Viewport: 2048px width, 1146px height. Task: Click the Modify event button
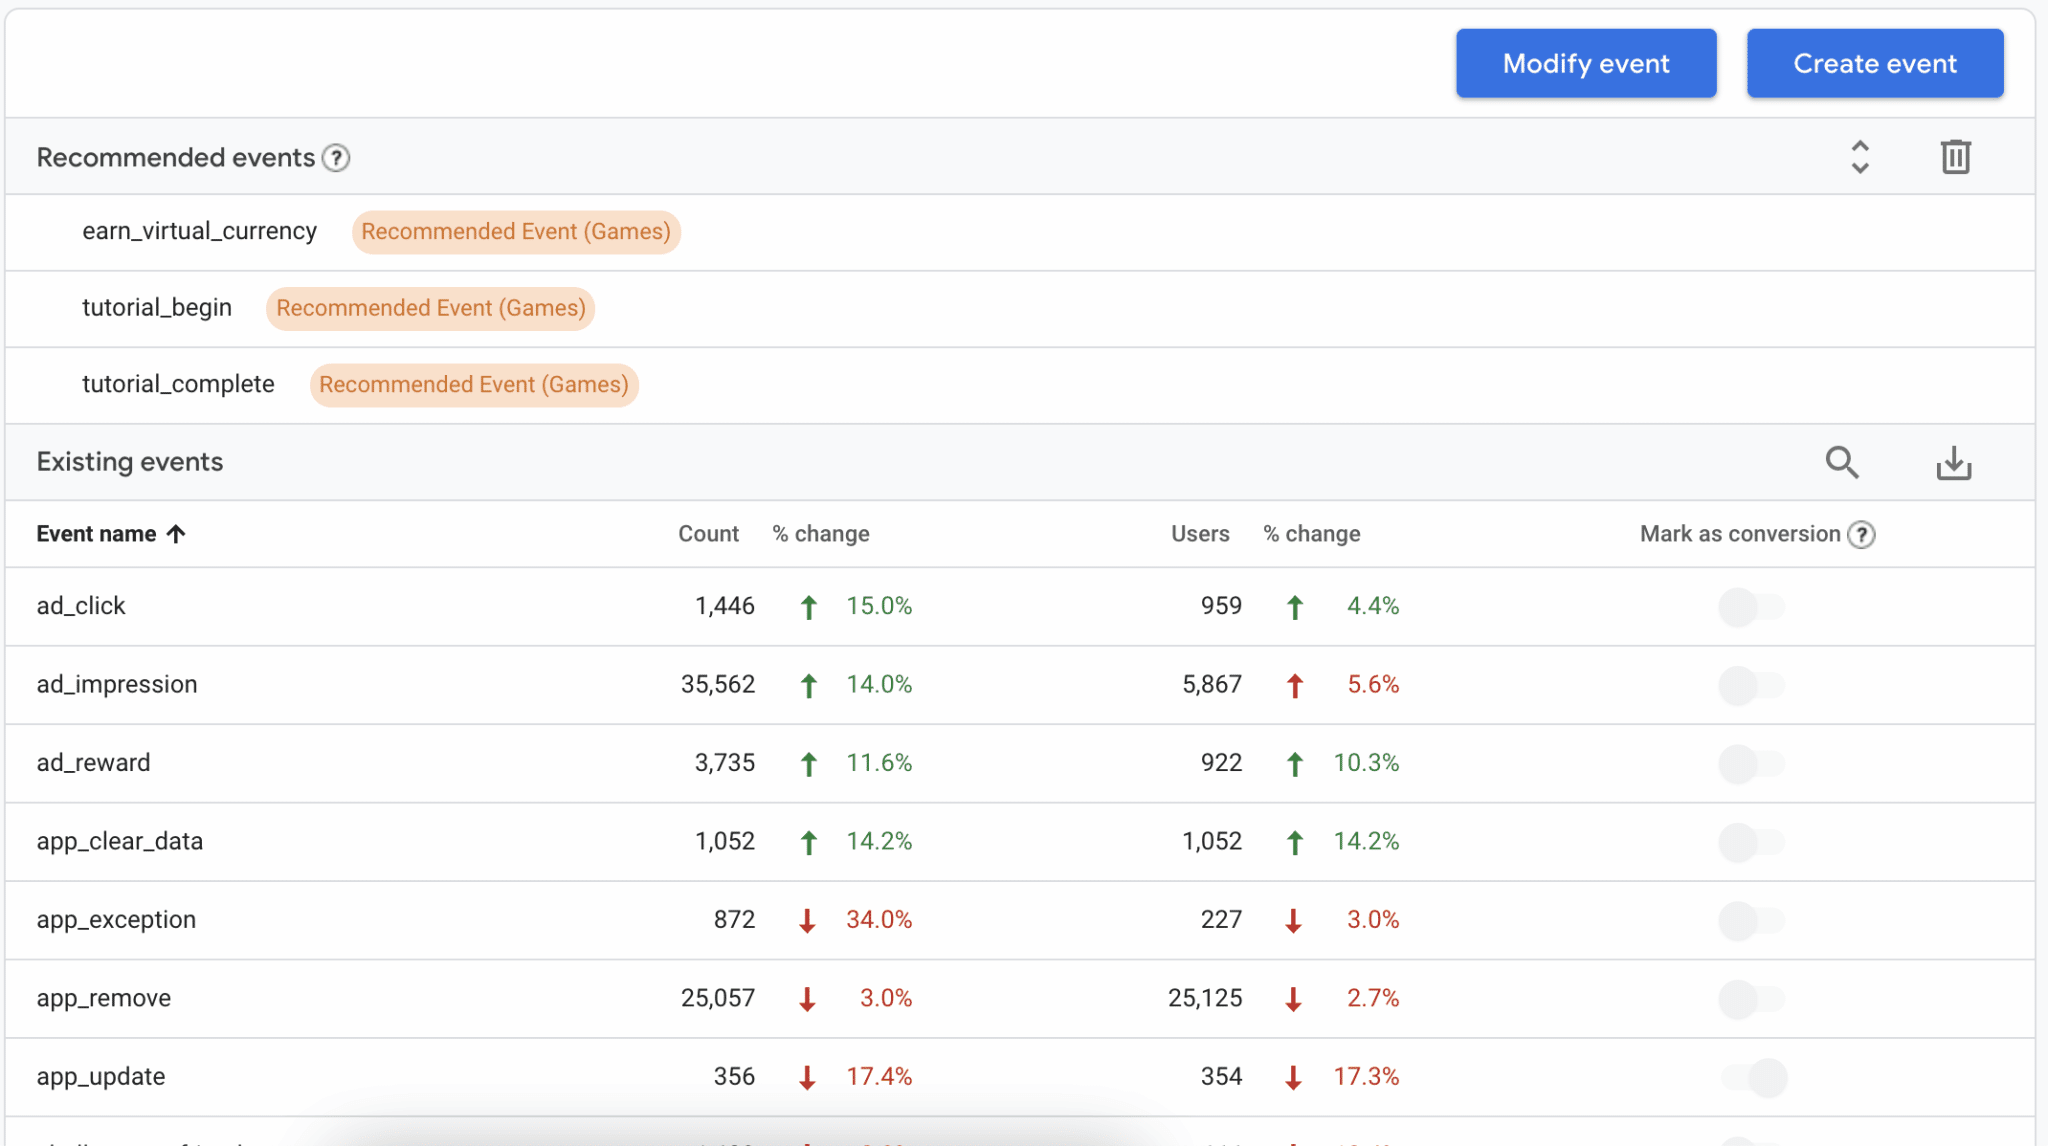pos(1586,63)
